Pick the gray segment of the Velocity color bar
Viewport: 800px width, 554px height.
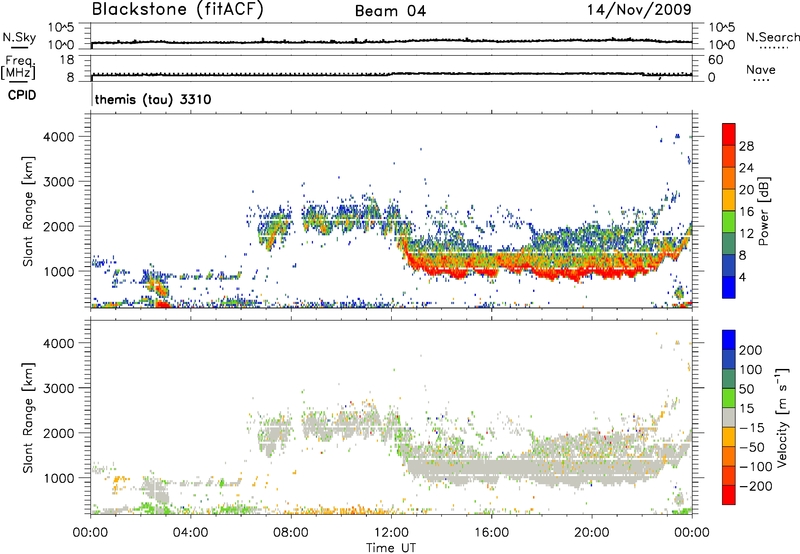(729, 418)
